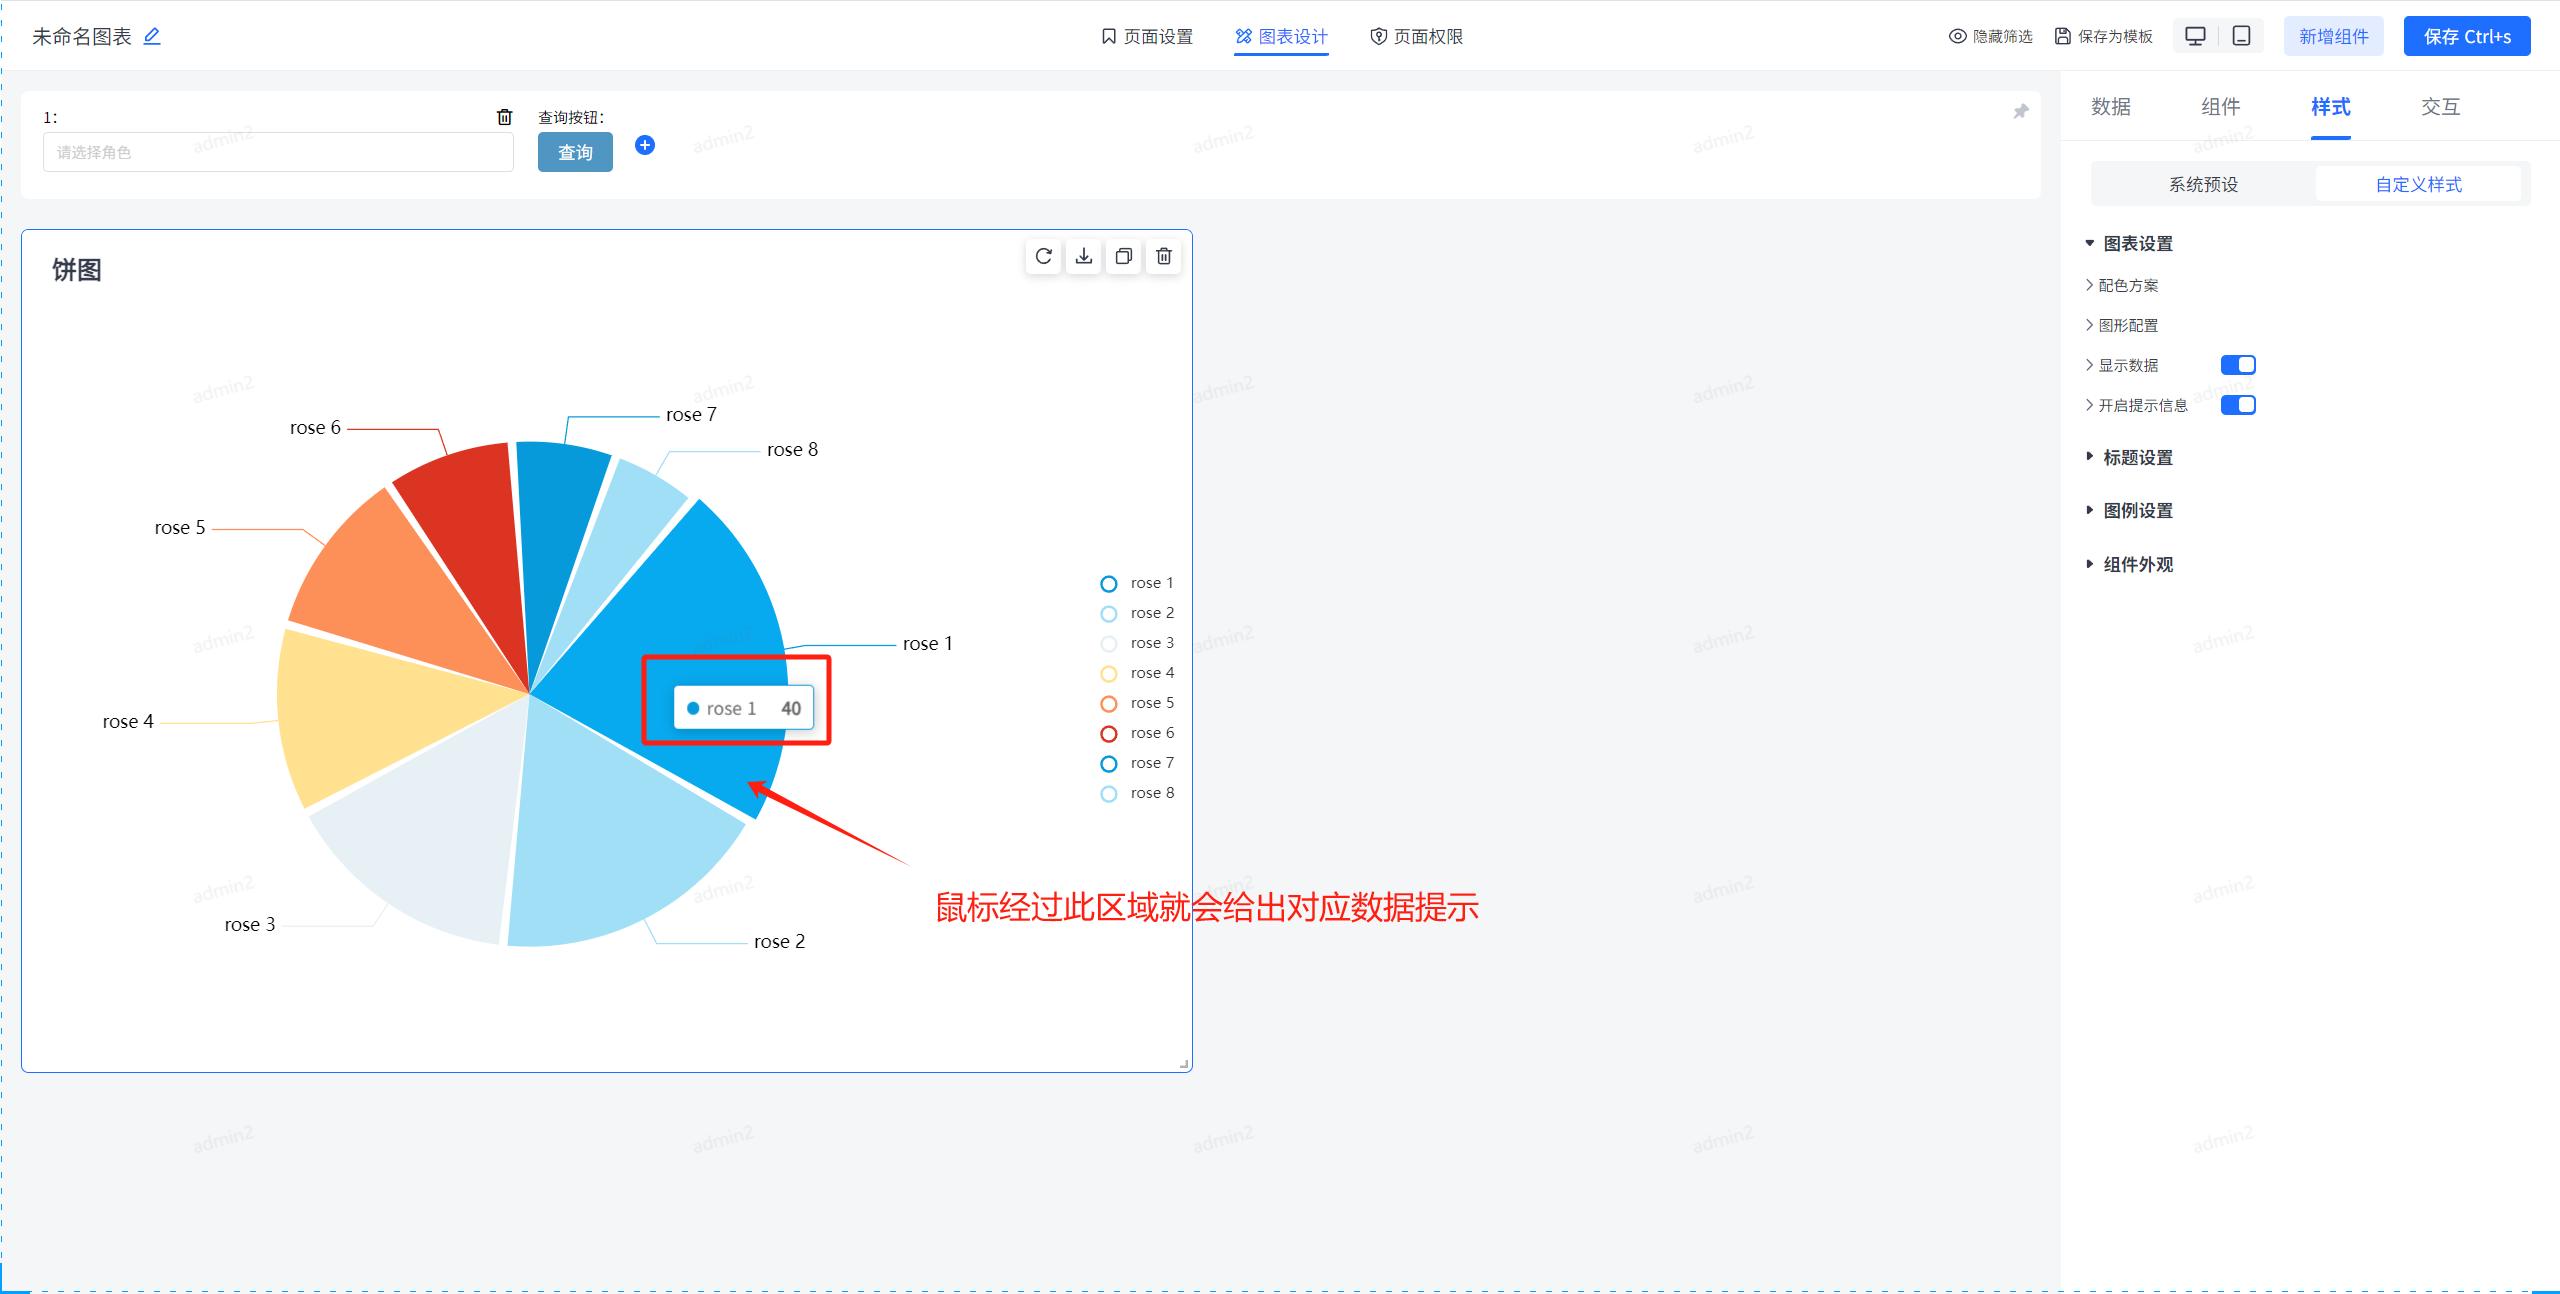Toggle rose 4 legend marker
The image size is (2560, 1294).
[1109, 674]
